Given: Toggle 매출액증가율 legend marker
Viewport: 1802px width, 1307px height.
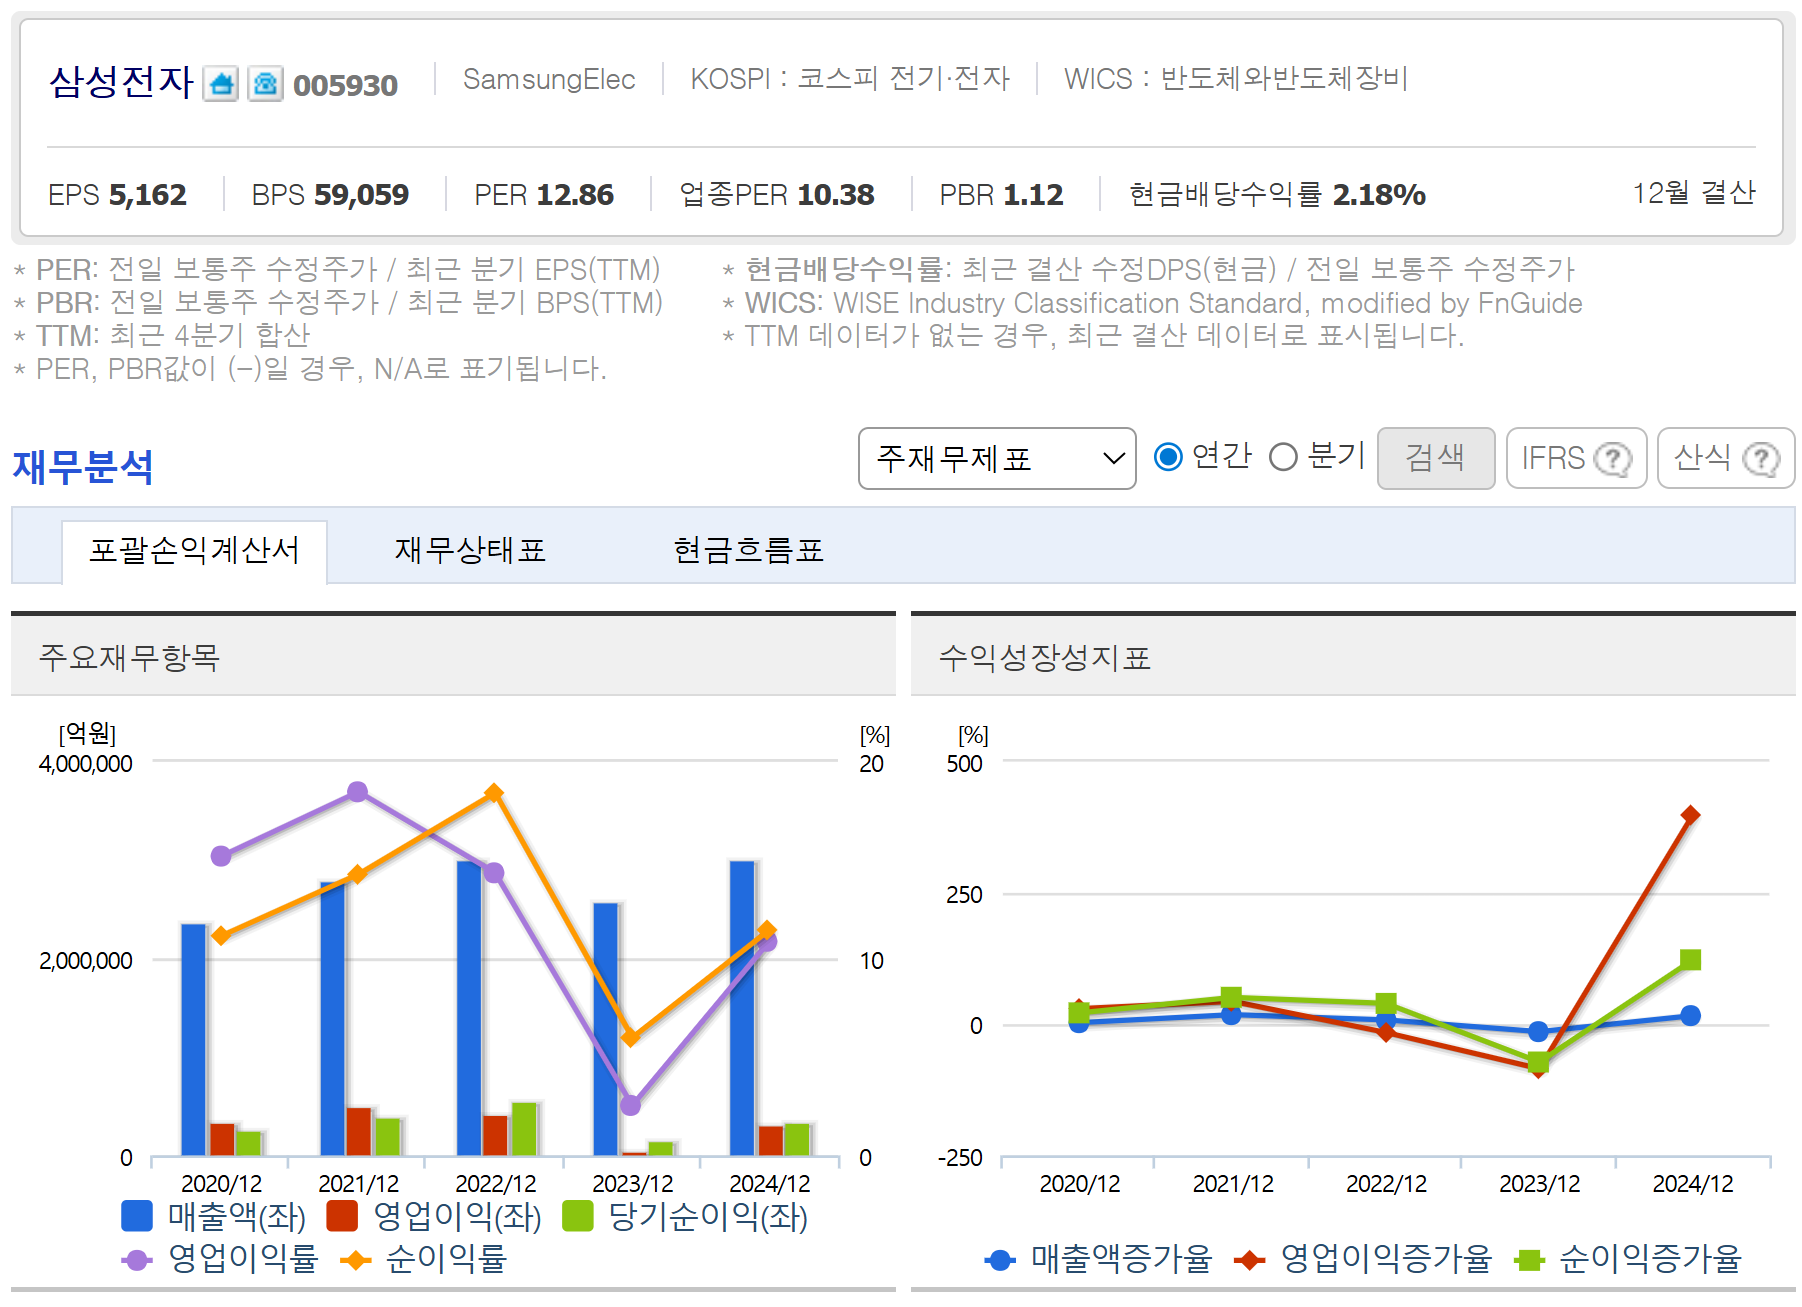Looking at the screenshot, I should [x=1000, y=1260].
